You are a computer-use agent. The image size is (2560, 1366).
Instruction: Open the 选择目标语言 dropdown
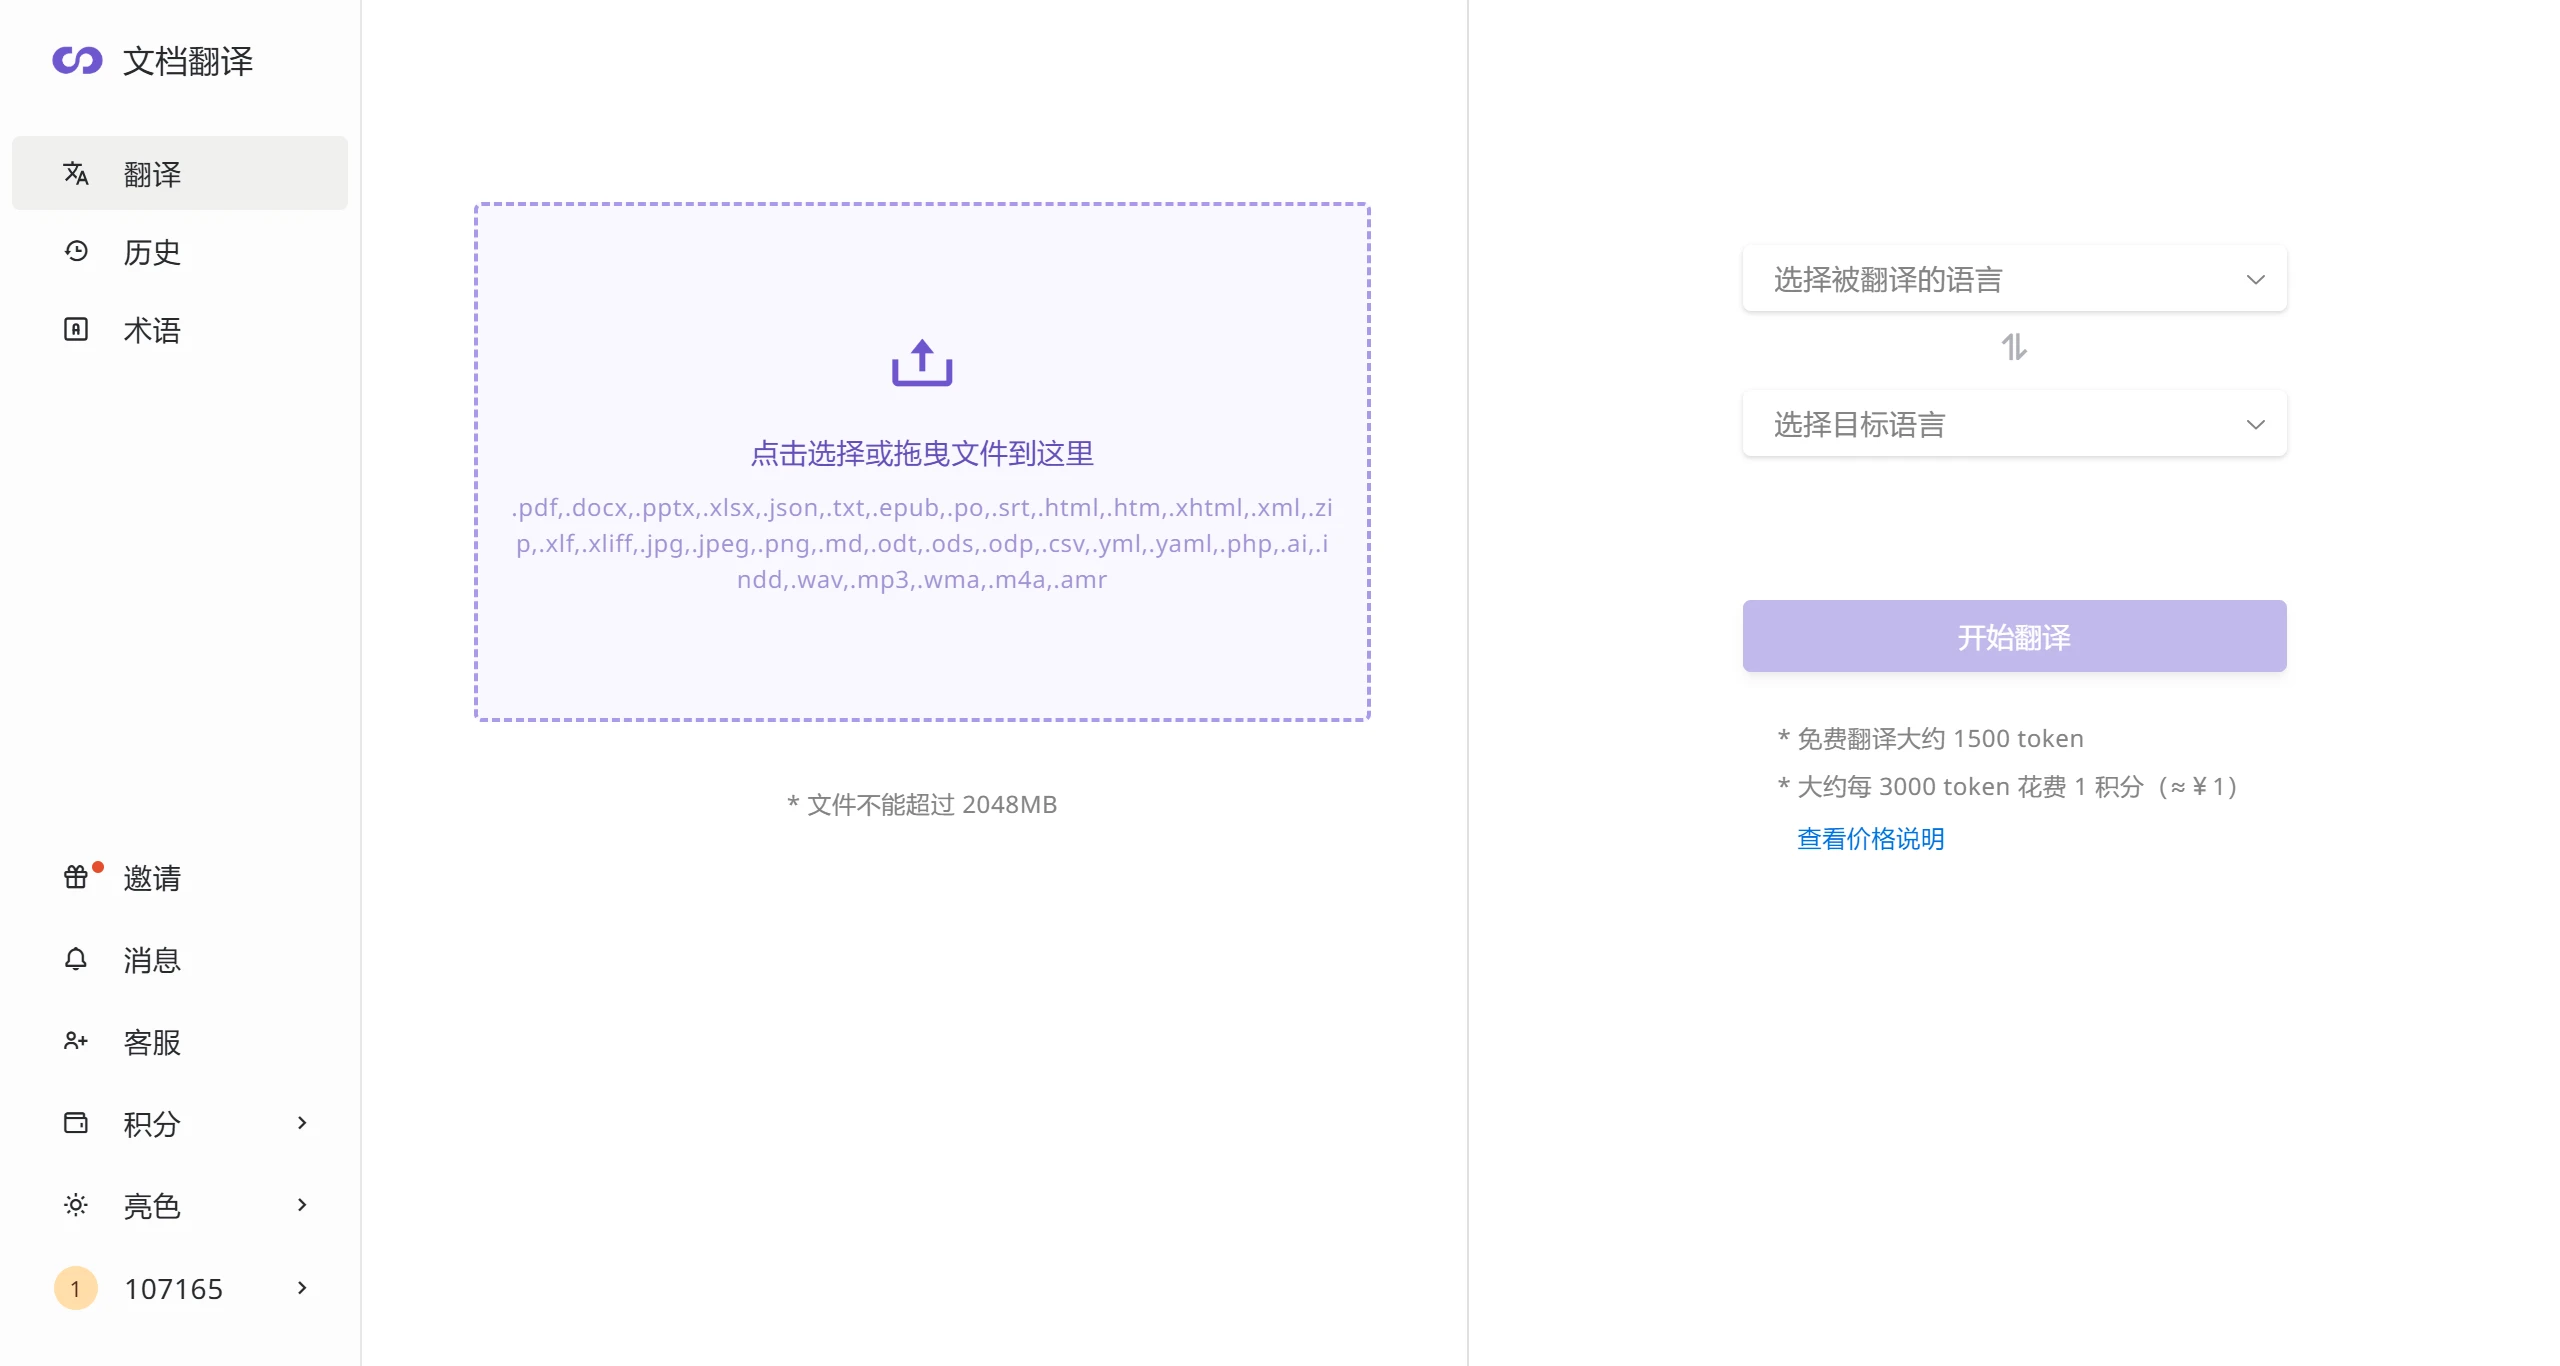(x=2014, y=424)
